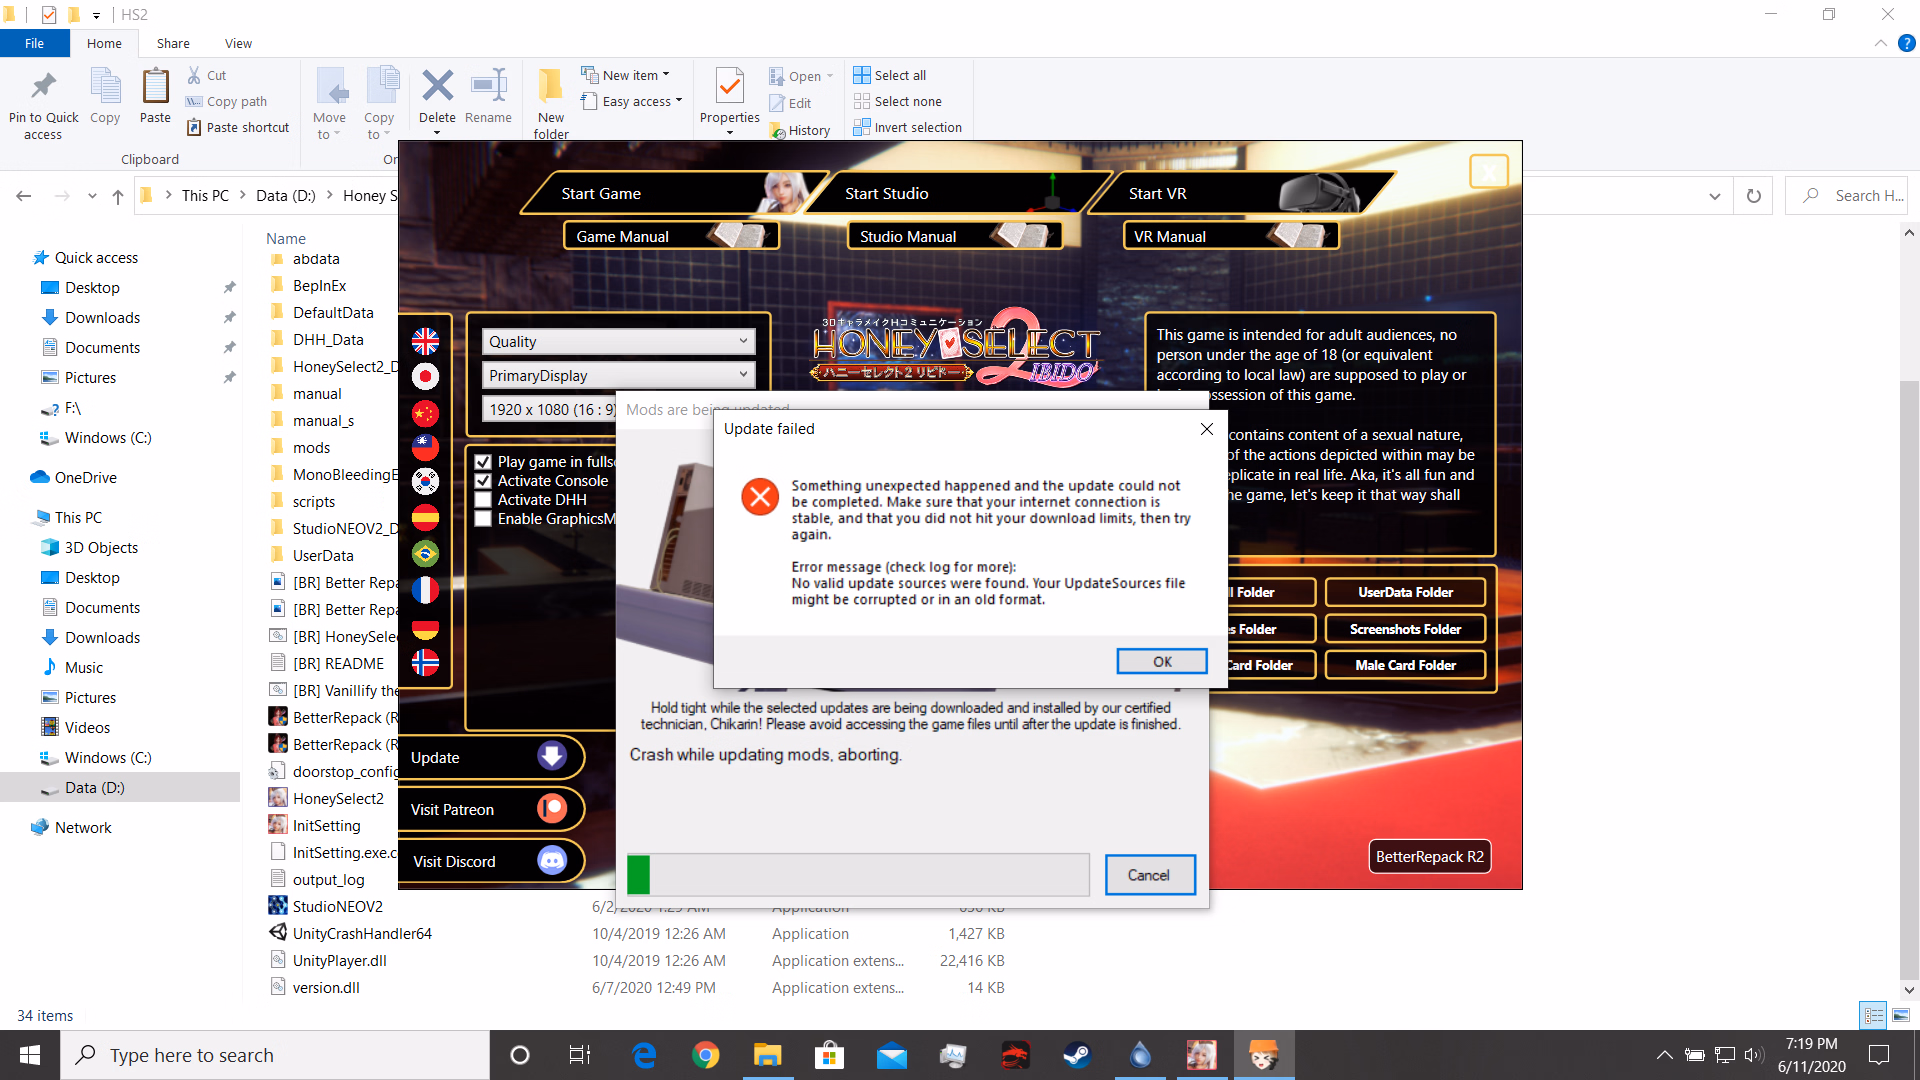Click the Visit Patreon button
The image size is (1920, 1080).
point(490,809)
